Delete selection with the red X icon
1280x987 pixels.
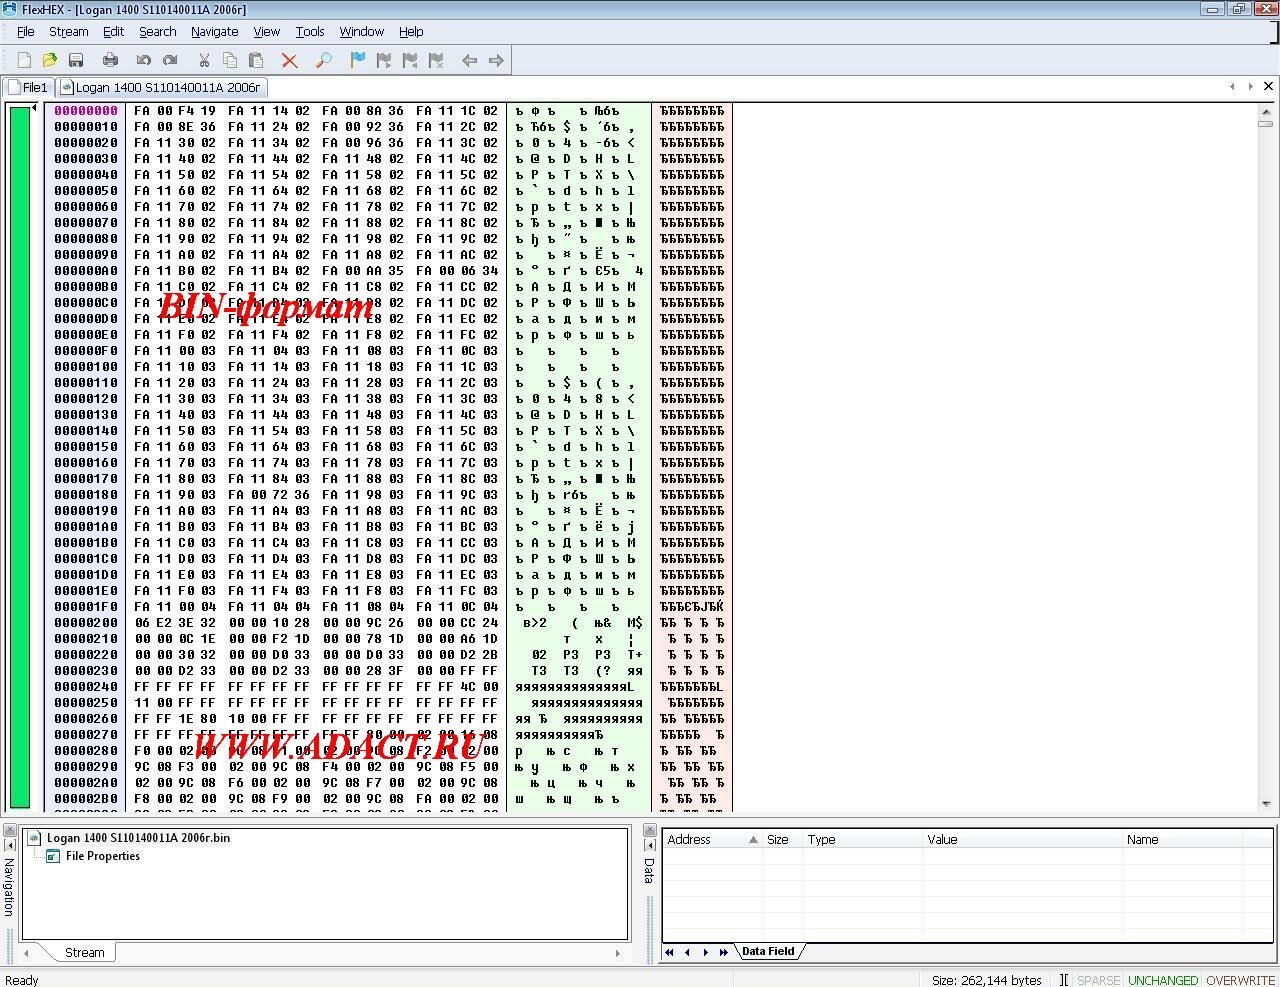tap(290, 60)
